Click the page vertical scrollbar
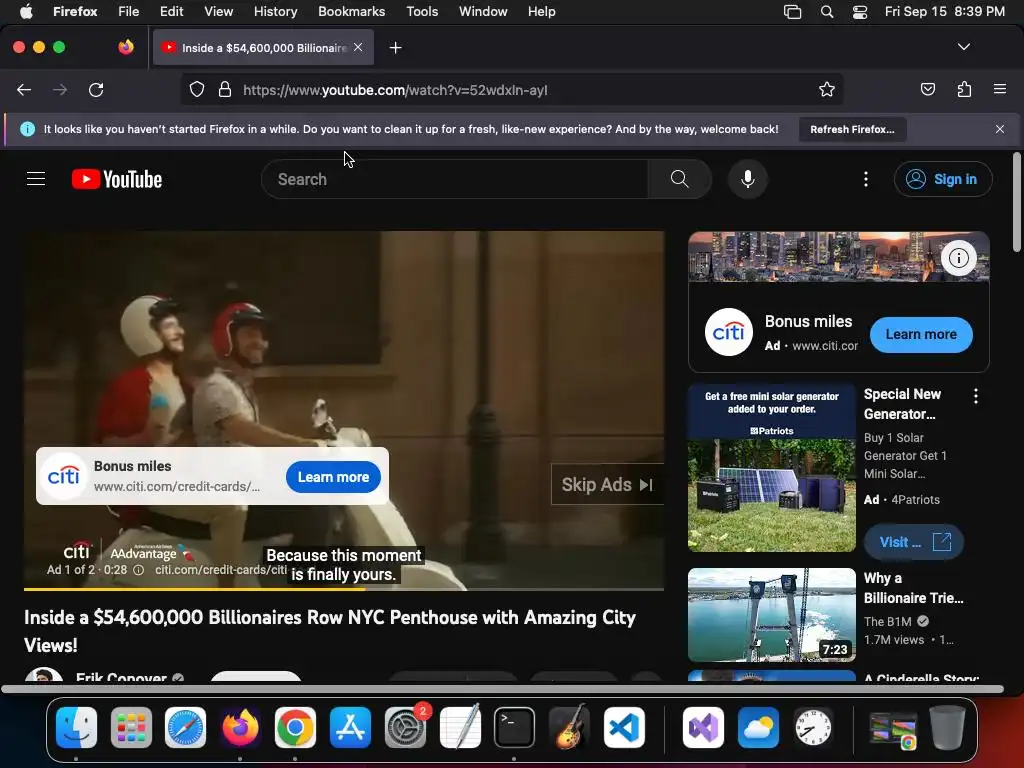This screenshot has width=1024, height=768. 1016,202
